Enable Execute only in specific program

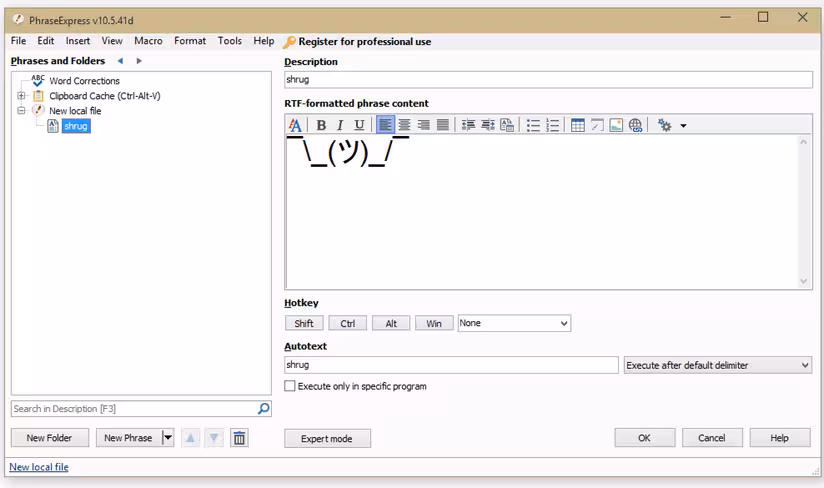(x=290, y=386)
